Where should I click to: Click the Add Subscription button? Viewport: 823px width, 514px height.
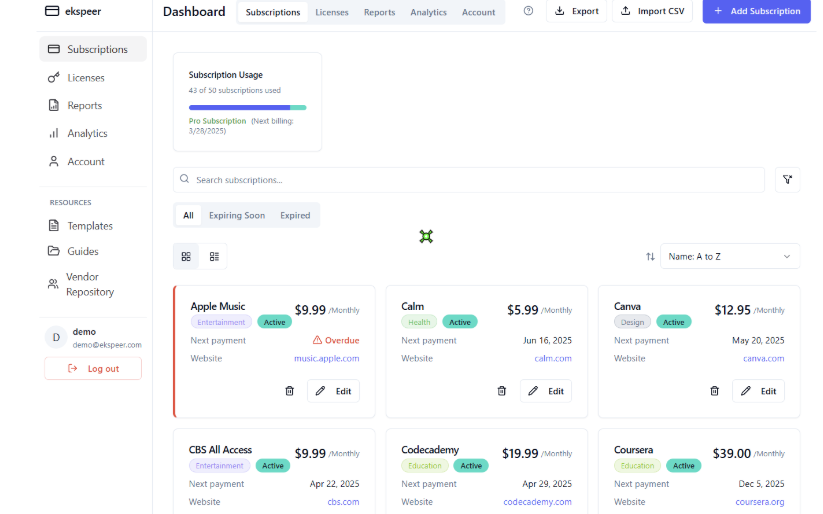pos(756,11)
